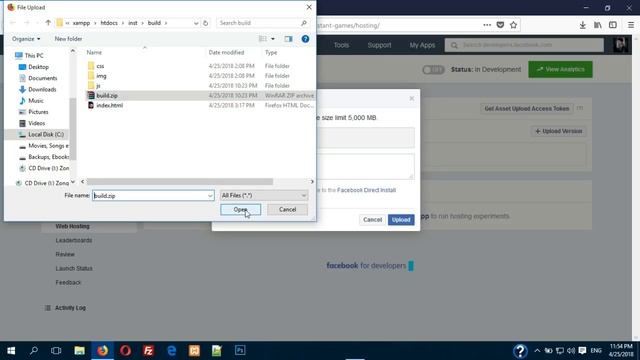Open the All Files type filter dropdown
The height and width of the screenshot is (360, 640).
click(264, 196)
